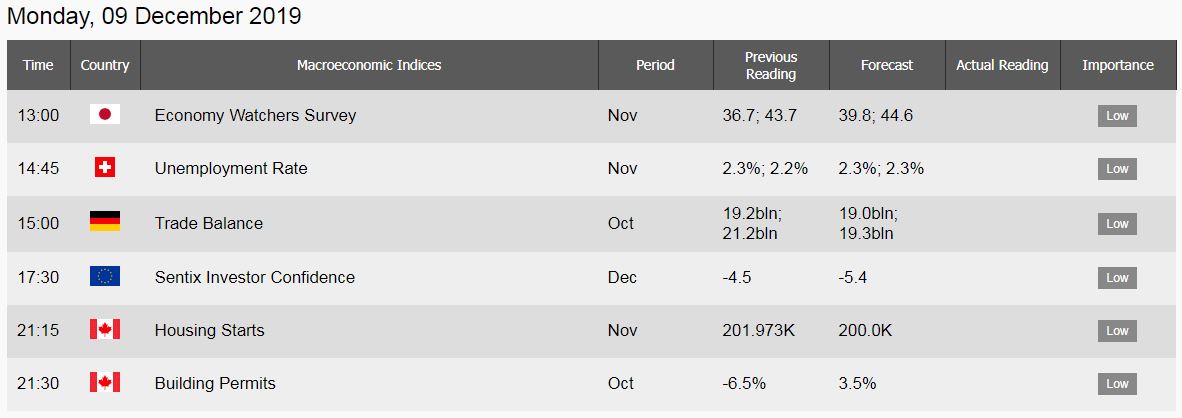Open the Economy Watchers Survey entry
Image resolution: width=1182 pixels, height=418 pixels.
click(x=256, y=115)
